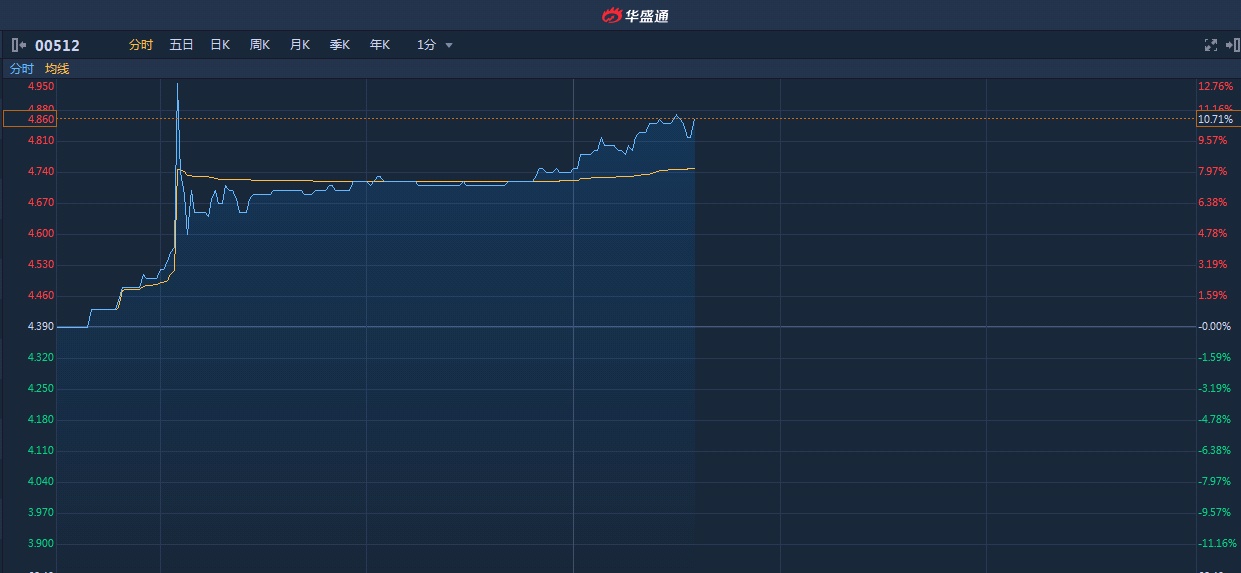The height and width of the screenshot is (573, 1241).
Task: Click the 4.390 previous close price label
Action: click(41, 327)
